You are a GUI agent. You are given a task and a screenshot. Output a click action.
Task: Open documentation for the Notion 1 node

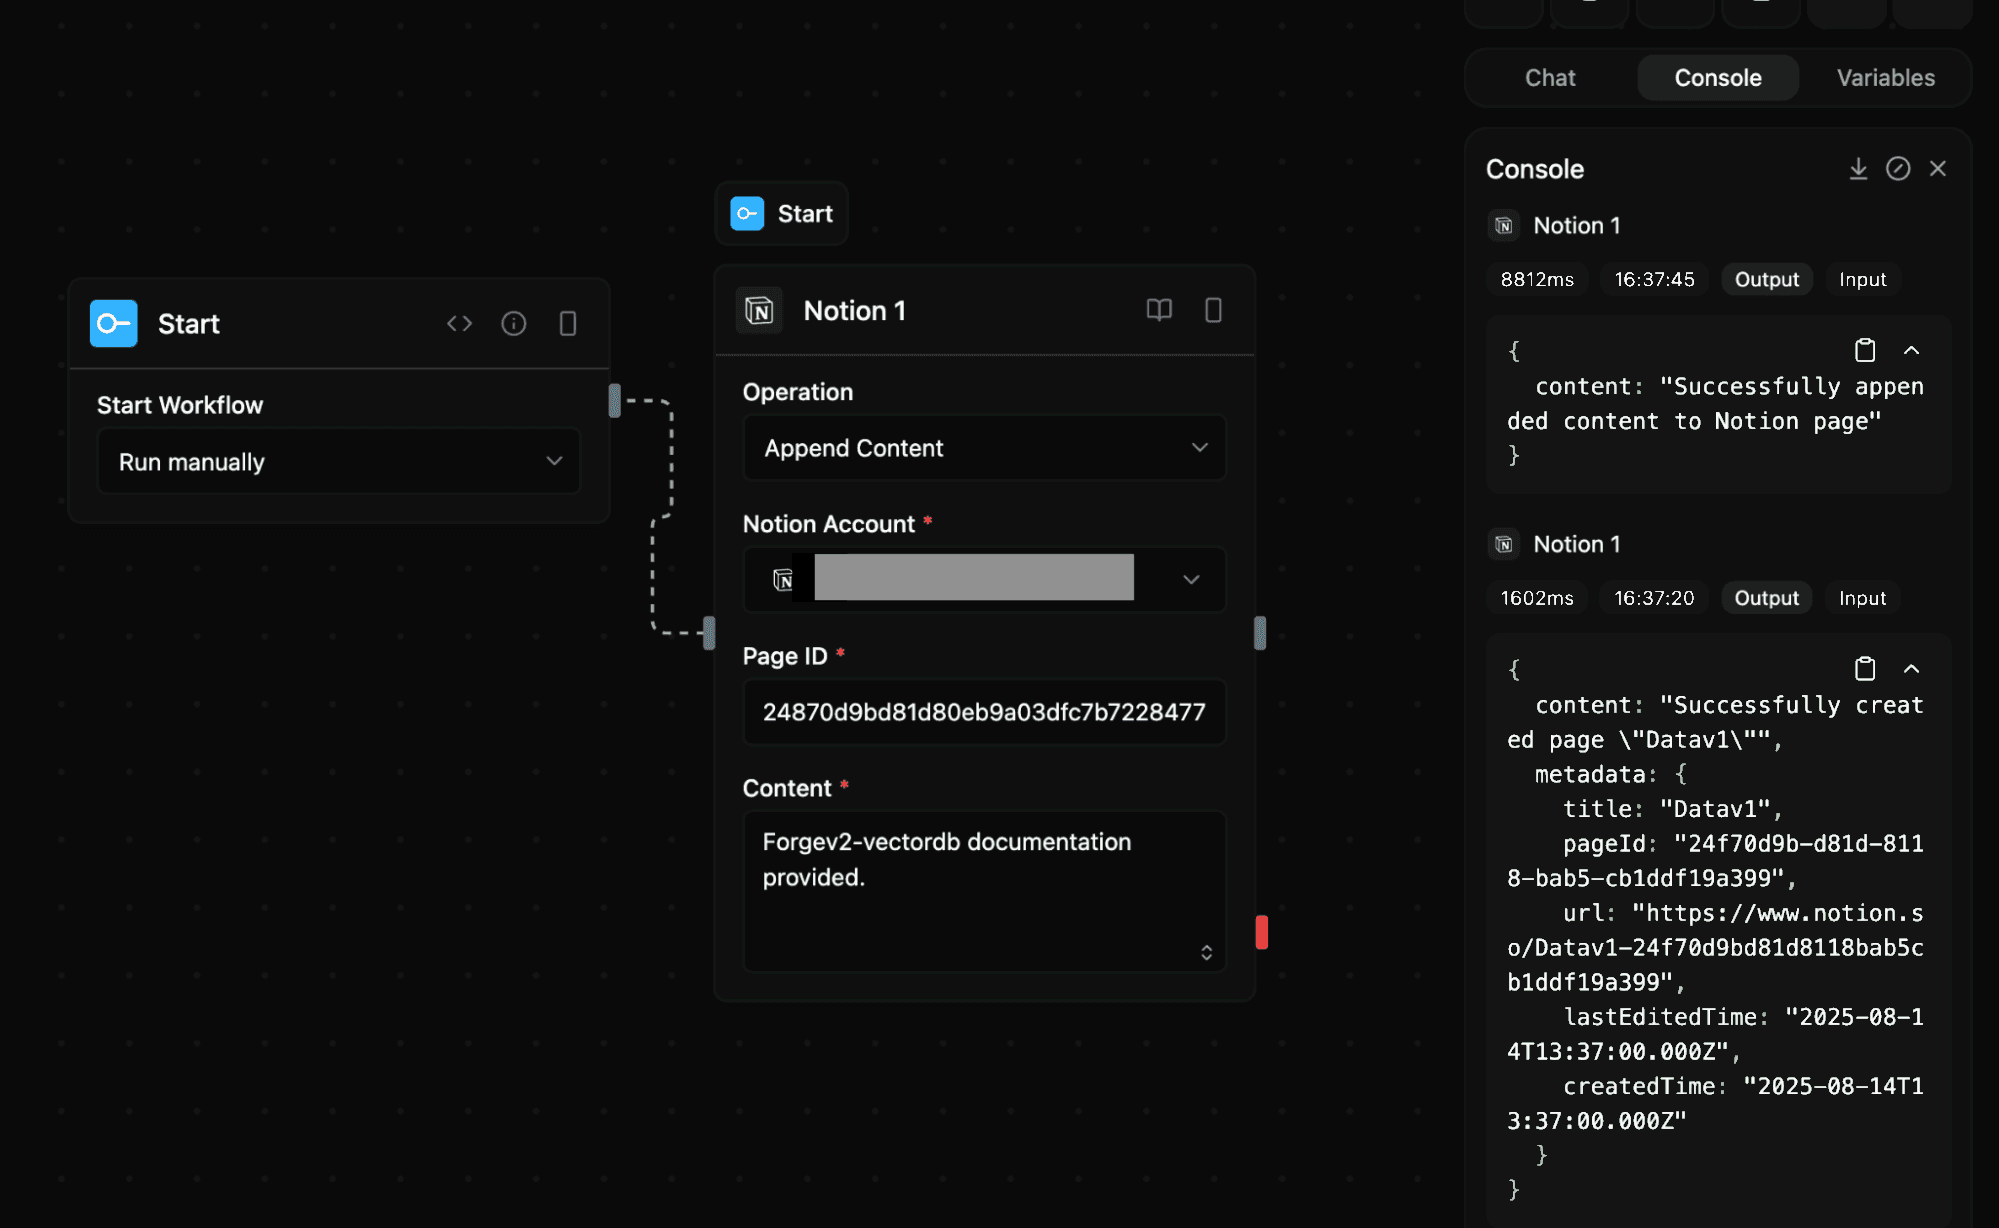click(1159, 310)
